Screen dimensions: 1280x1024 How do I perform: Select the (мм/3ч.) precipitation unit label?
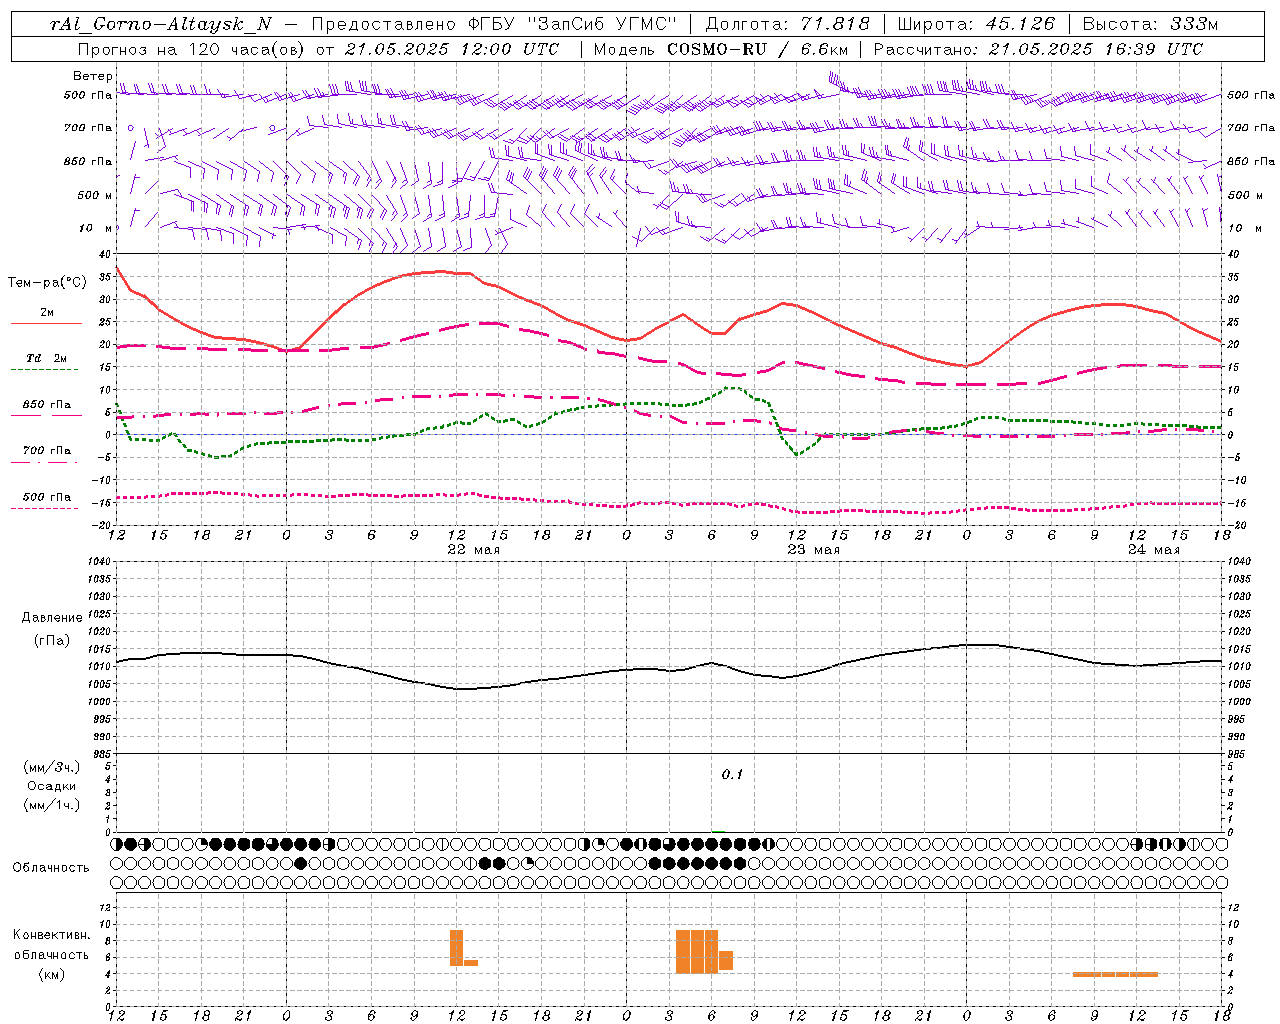52,767
